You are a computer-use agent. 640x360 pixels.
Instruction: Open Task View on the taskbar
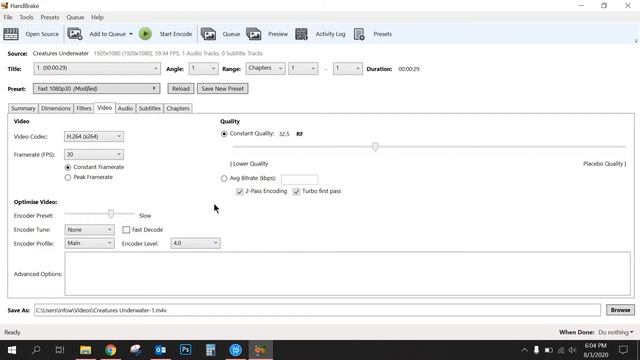click(60, 350)
